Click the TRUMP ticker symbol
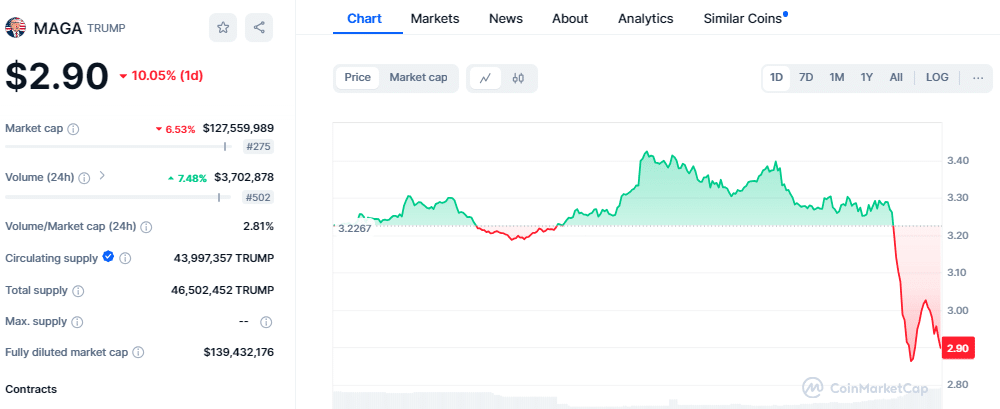The image size is (1000, 409). pos(106,28)
